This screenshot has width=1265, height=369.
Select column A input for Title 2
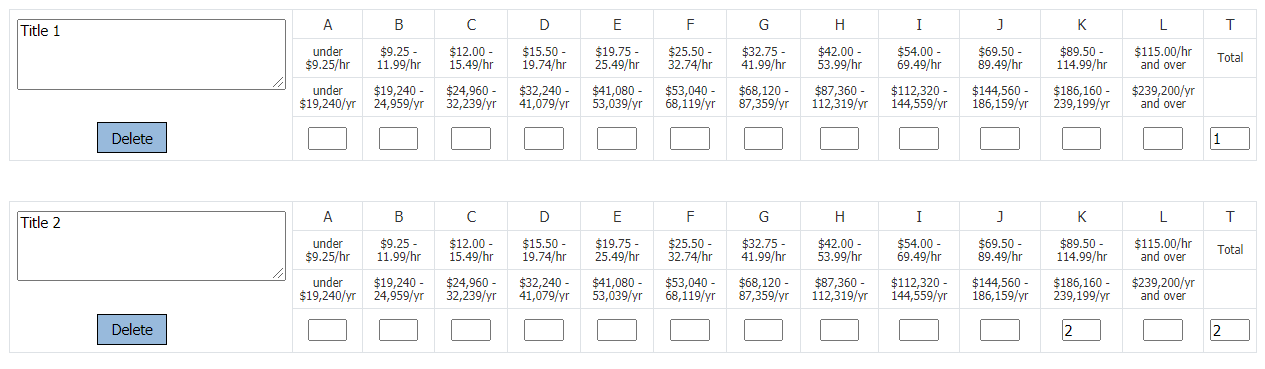[x=327, y=330]
